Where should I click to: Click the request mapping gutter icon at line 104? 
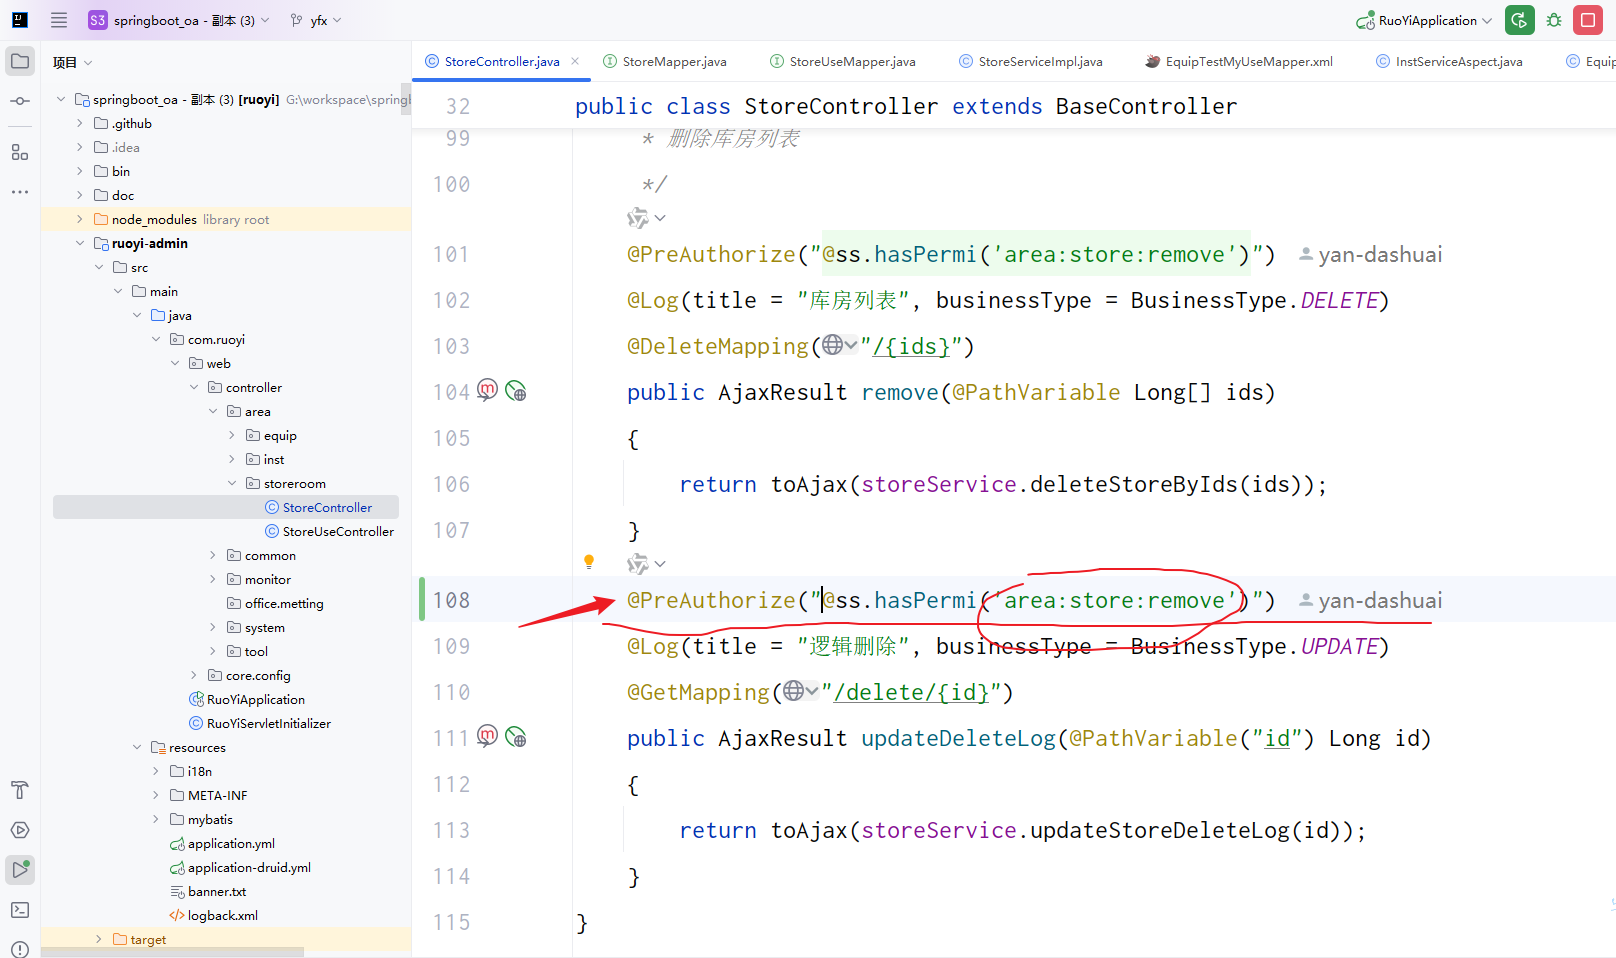coord(487,391)
